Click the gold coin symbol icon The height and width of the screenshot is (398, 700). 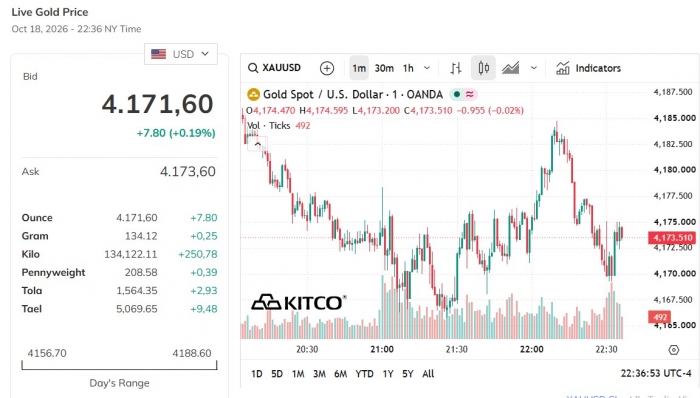click(253, 95)
